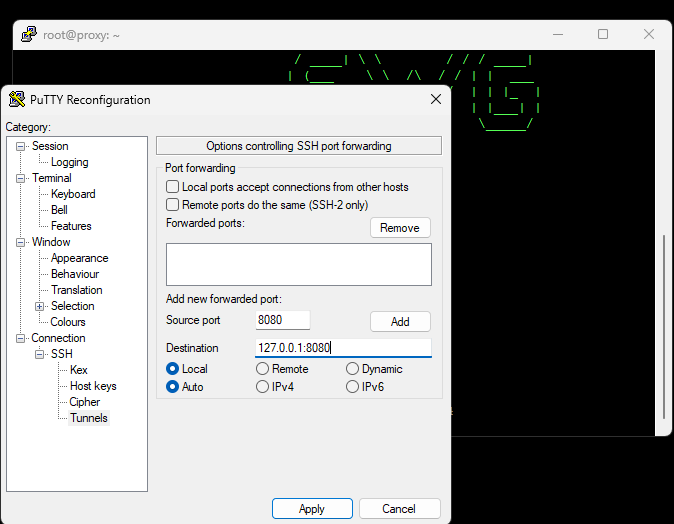
Task: Click the Forwarded ports list box
Action: (x=299, y=264)
